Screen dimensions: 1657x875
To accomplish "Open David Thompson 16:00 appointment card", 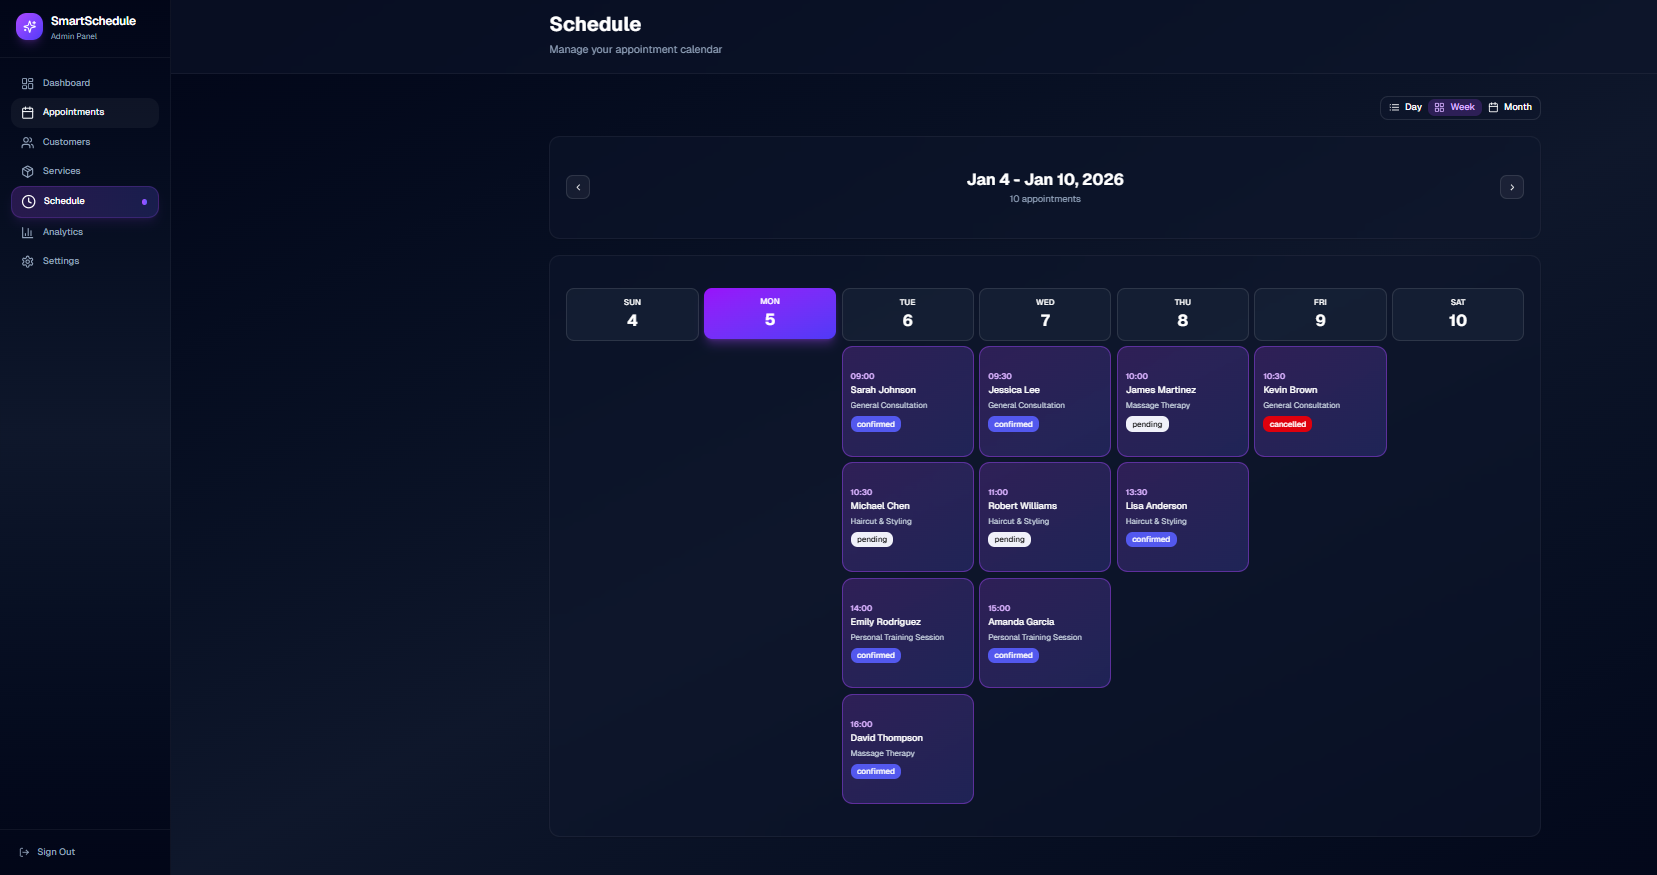I will (908, 749).
